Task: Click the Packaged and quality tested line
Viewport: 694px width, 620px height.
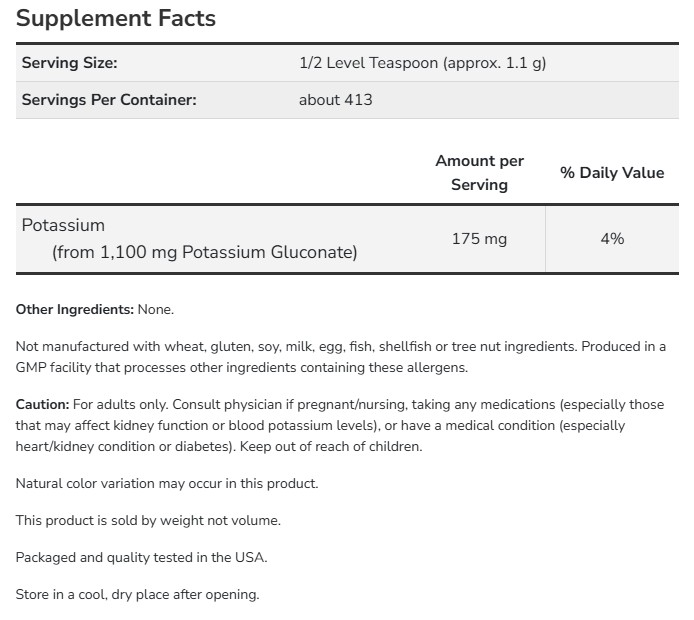Action: tap(141, 557)
